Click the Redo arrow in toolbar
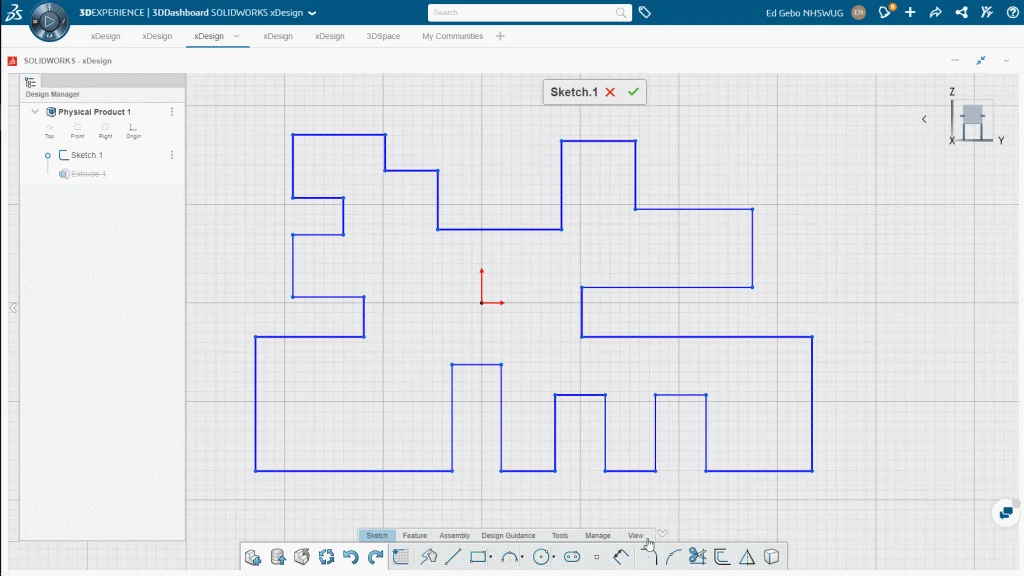This screenshot has height=576, width=1024. click(375, 557)
